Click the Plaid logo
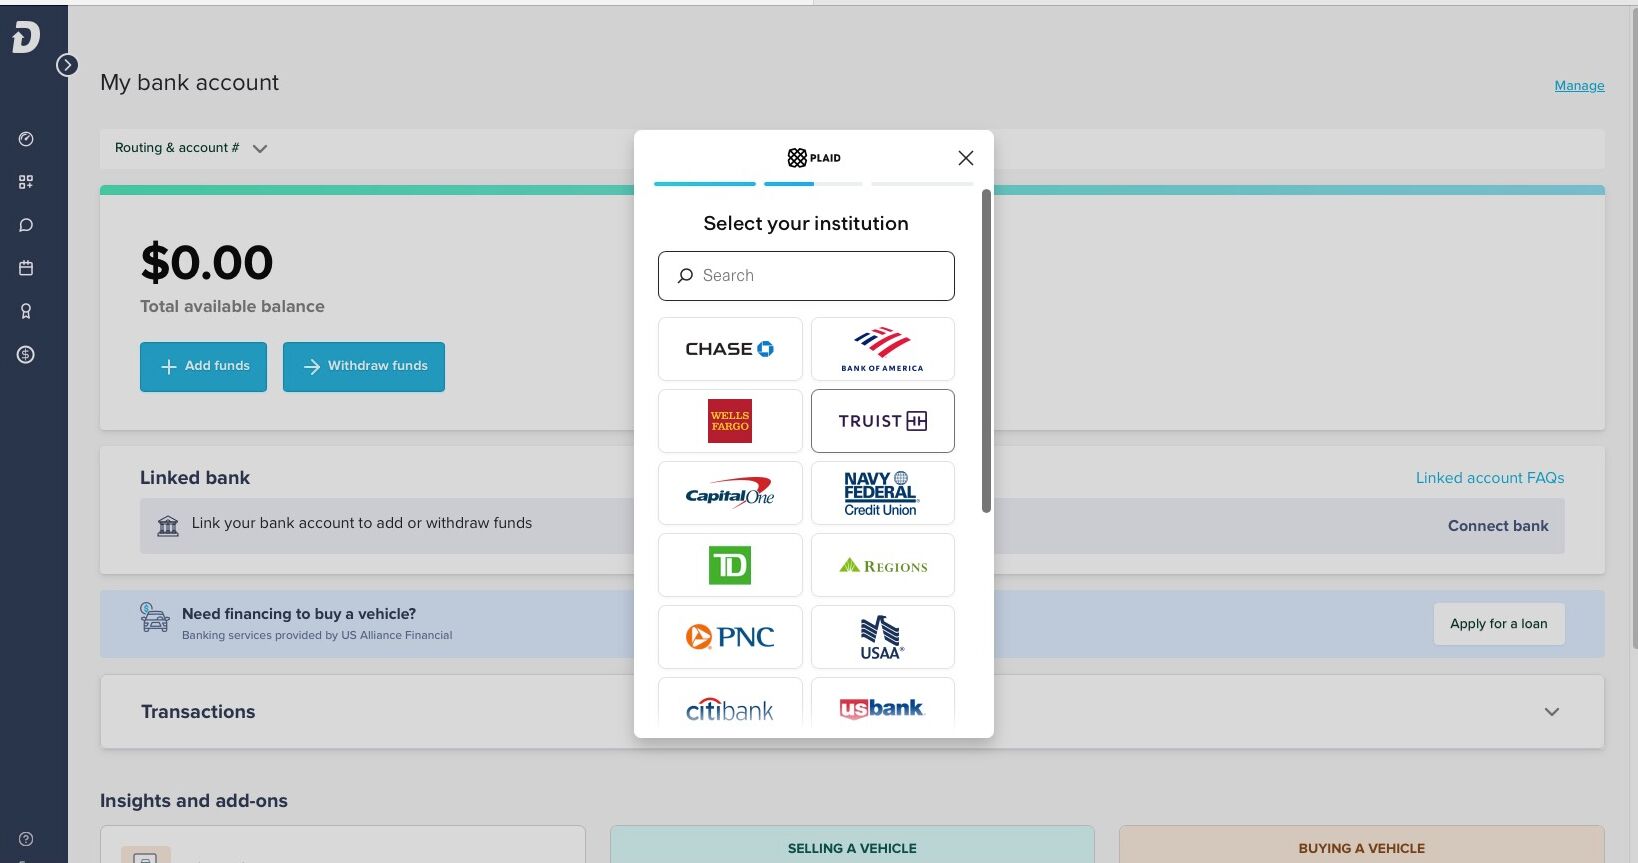 [x=814, y=158]
